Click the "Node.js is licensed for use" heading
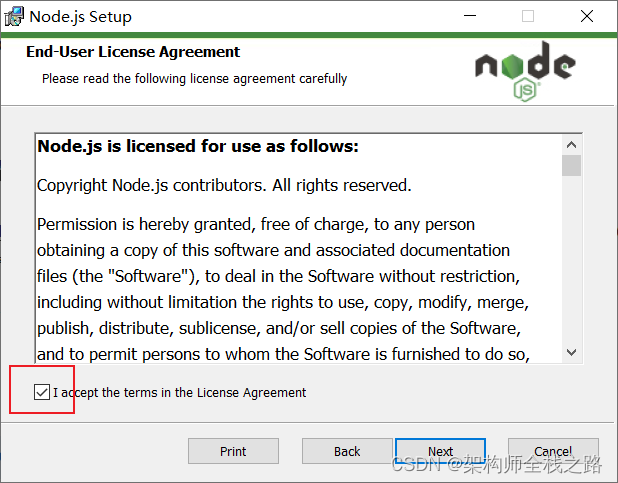This screenshot has height=483, width=618. [198, 147]
